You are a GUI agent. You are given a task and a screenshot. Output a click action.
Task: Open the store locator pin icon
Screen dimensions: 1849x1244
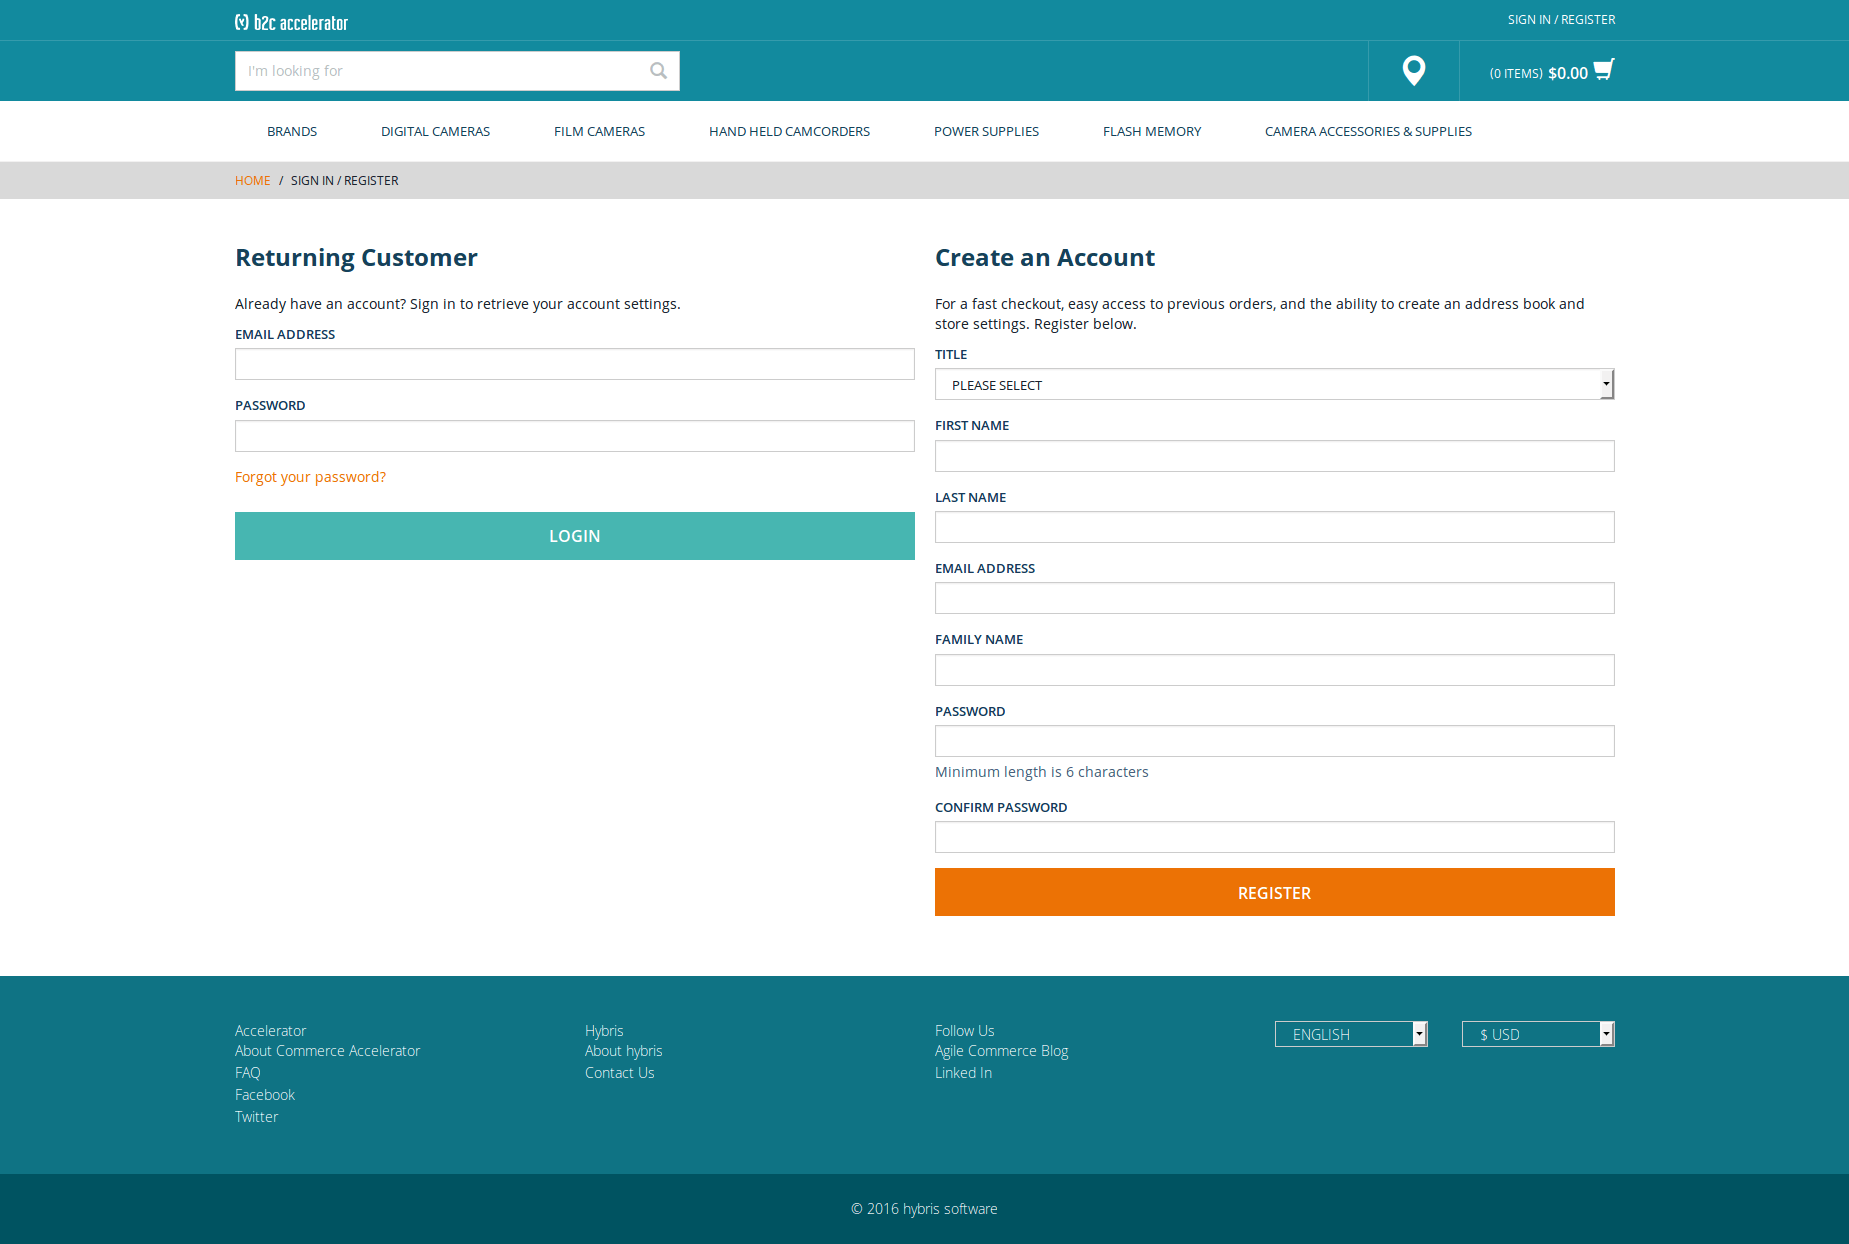(x=1413, y=70)
